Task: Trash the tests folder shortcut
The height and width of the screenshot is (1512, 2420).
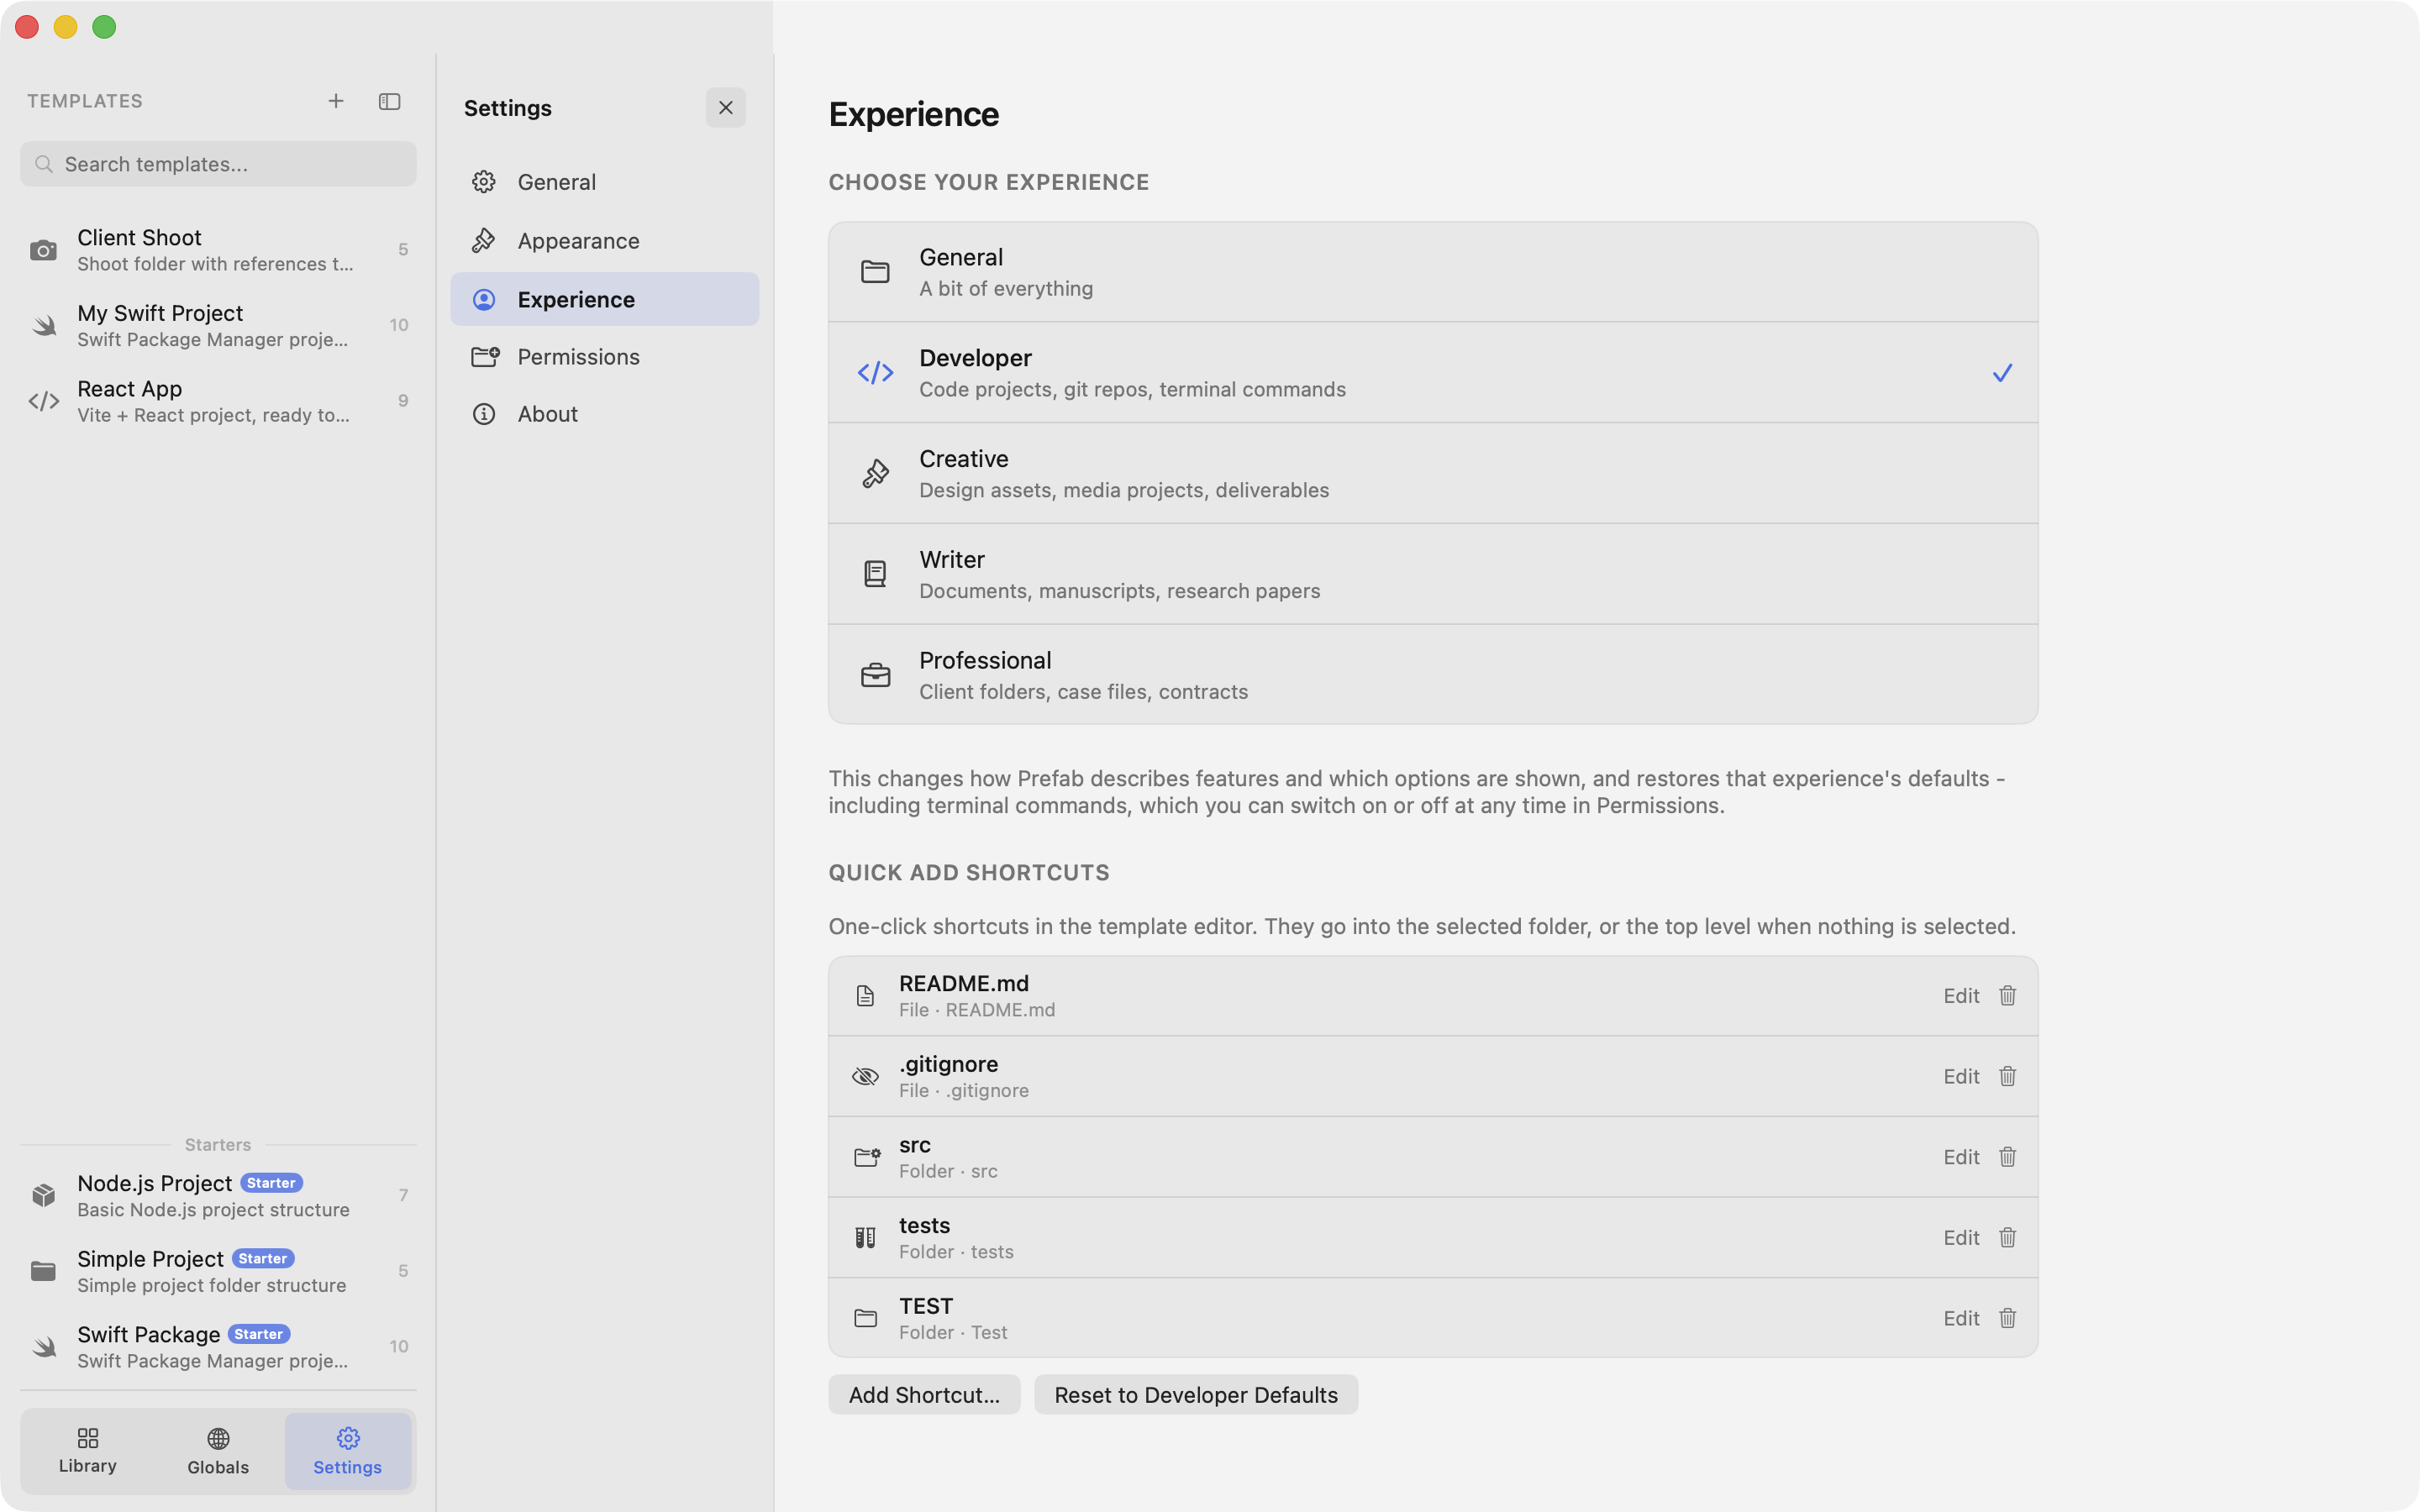Action: click(2007, 1238)
